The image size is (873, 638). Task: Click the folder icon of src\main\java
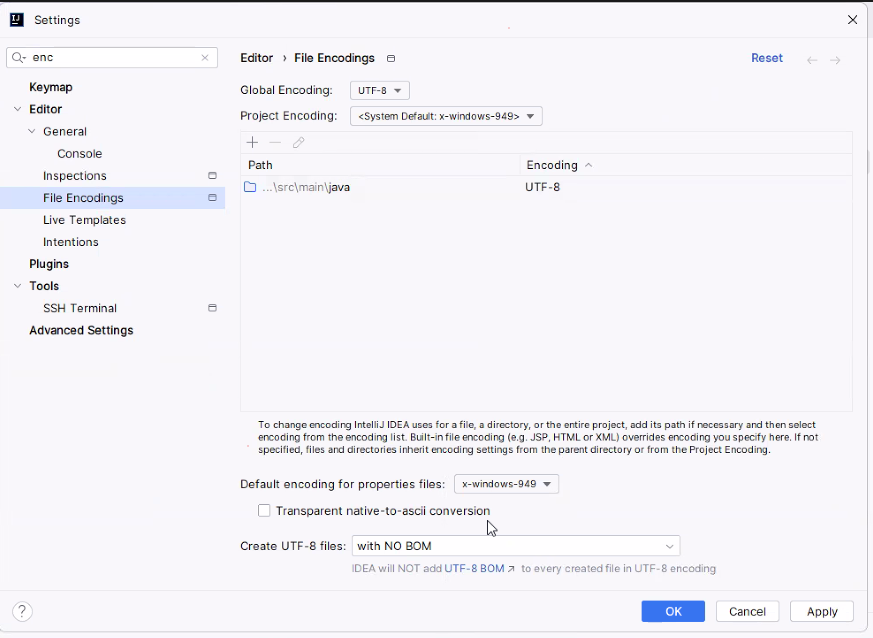click(x=250, y=187)
